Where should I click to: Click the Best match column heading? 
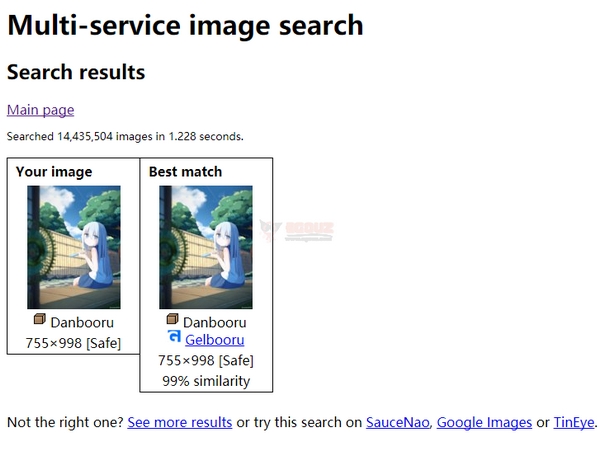pyautogui.click(x=185, y=172)
